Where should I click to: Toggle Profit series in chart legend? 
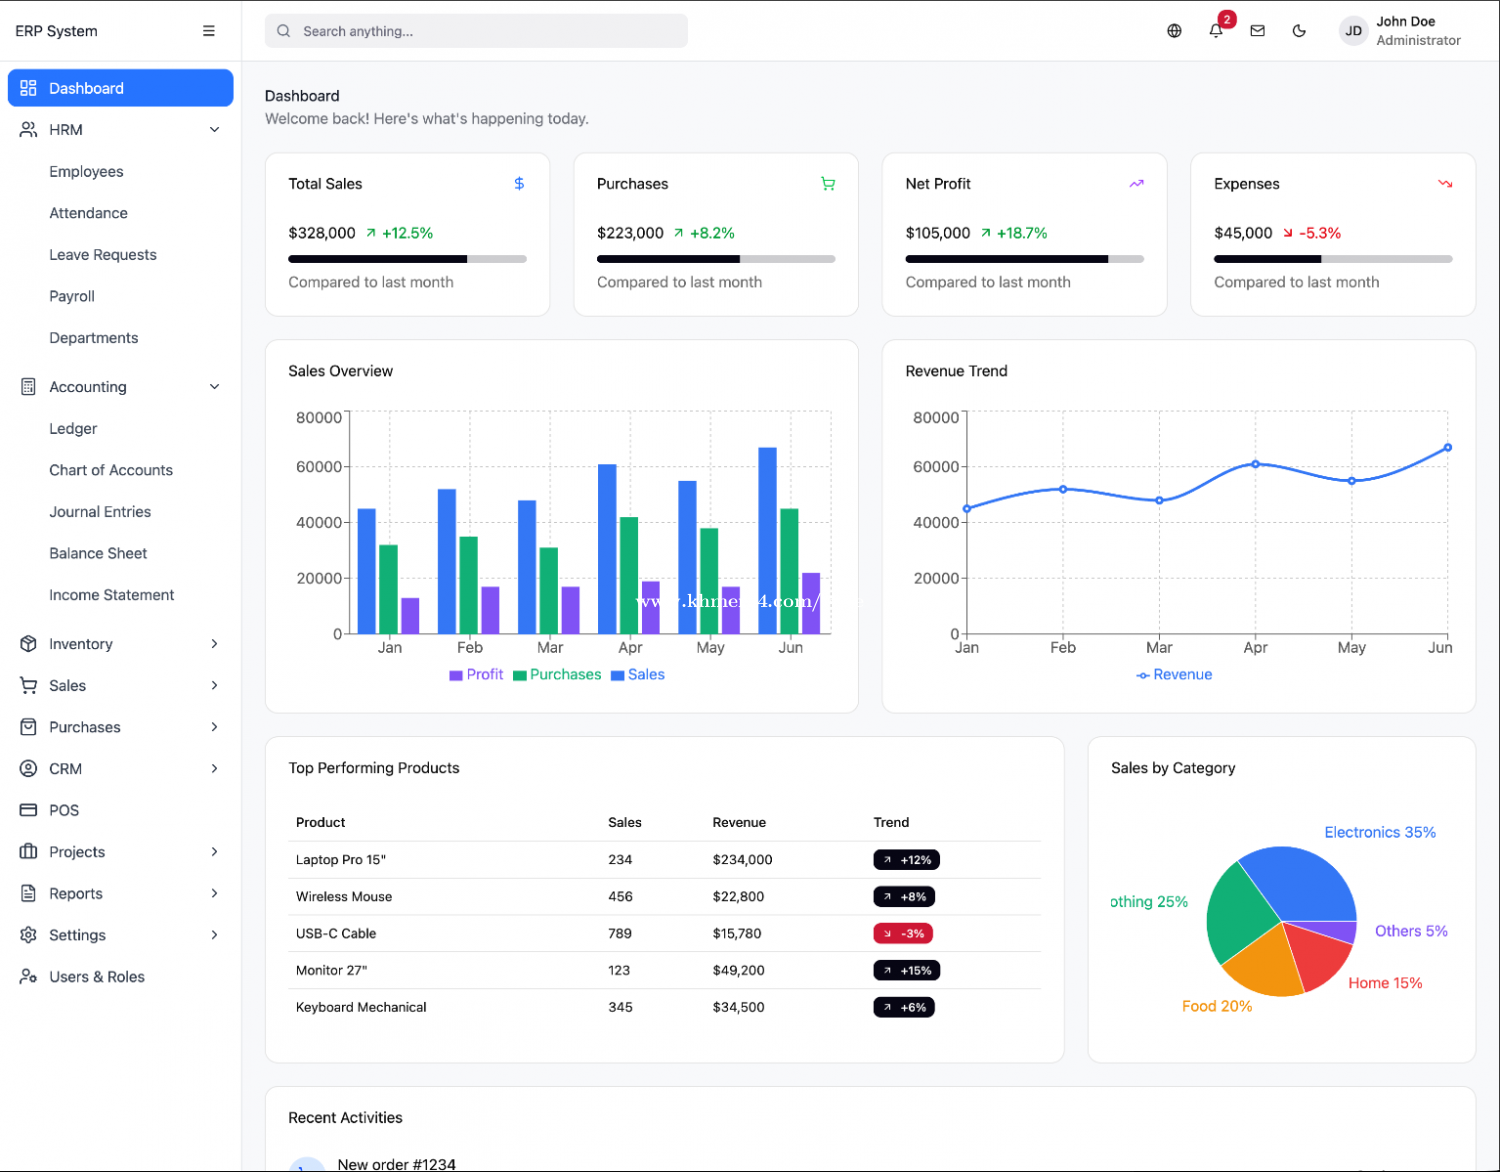[476, 675]
